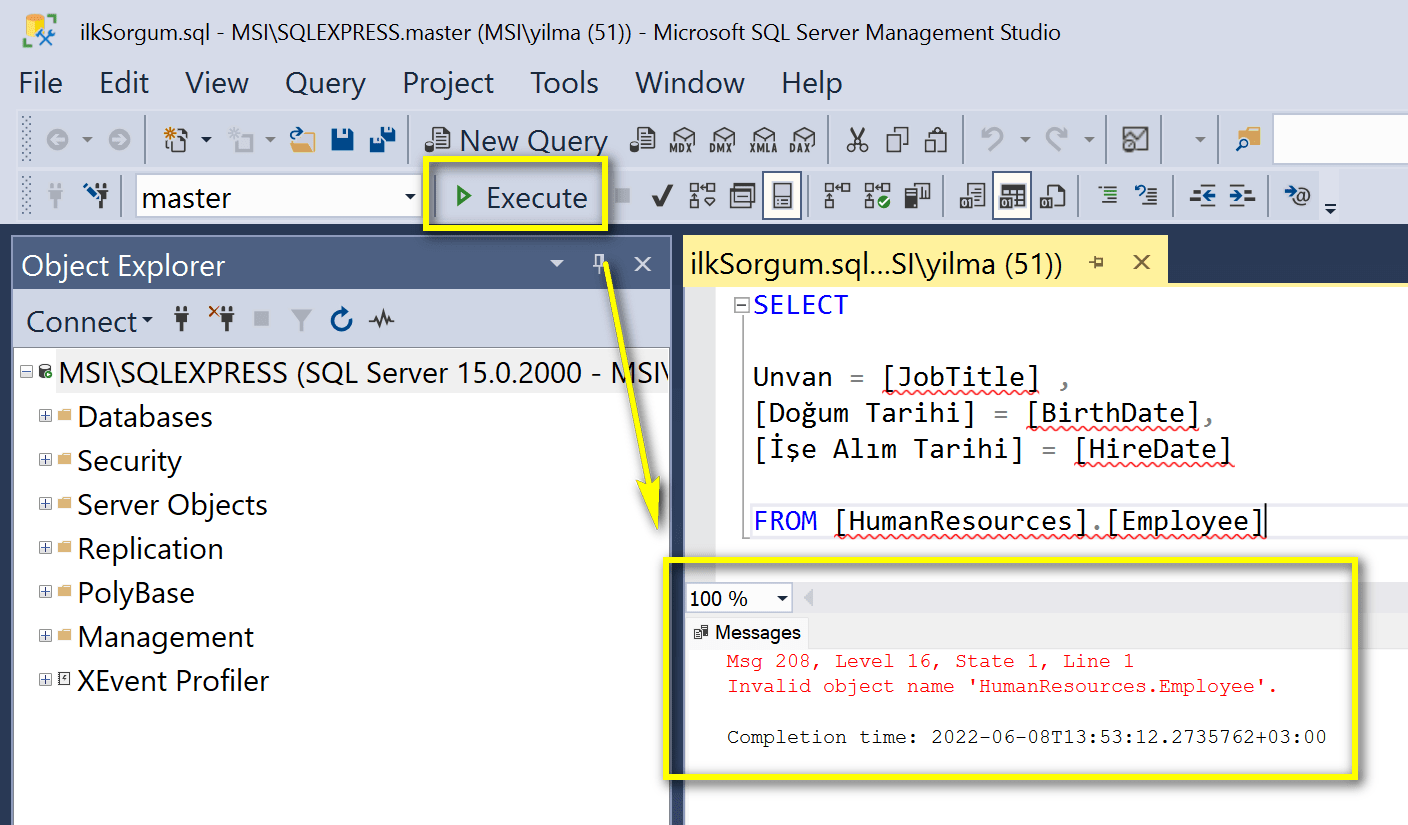Select Results to Text mode
Viewport: 1408px width, 825px height.
click(x=972, y=197)
